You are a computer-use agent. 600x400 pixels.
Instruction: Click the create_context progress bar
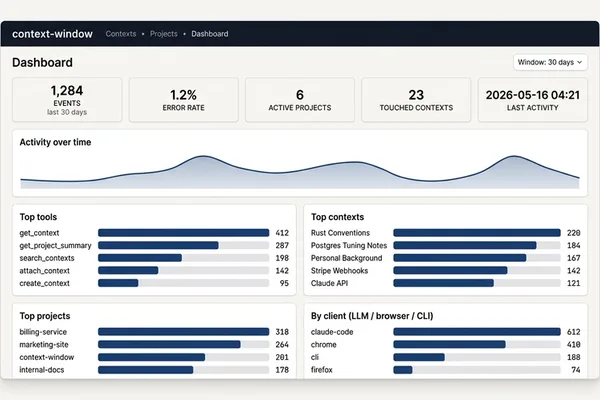coord(183,283)
